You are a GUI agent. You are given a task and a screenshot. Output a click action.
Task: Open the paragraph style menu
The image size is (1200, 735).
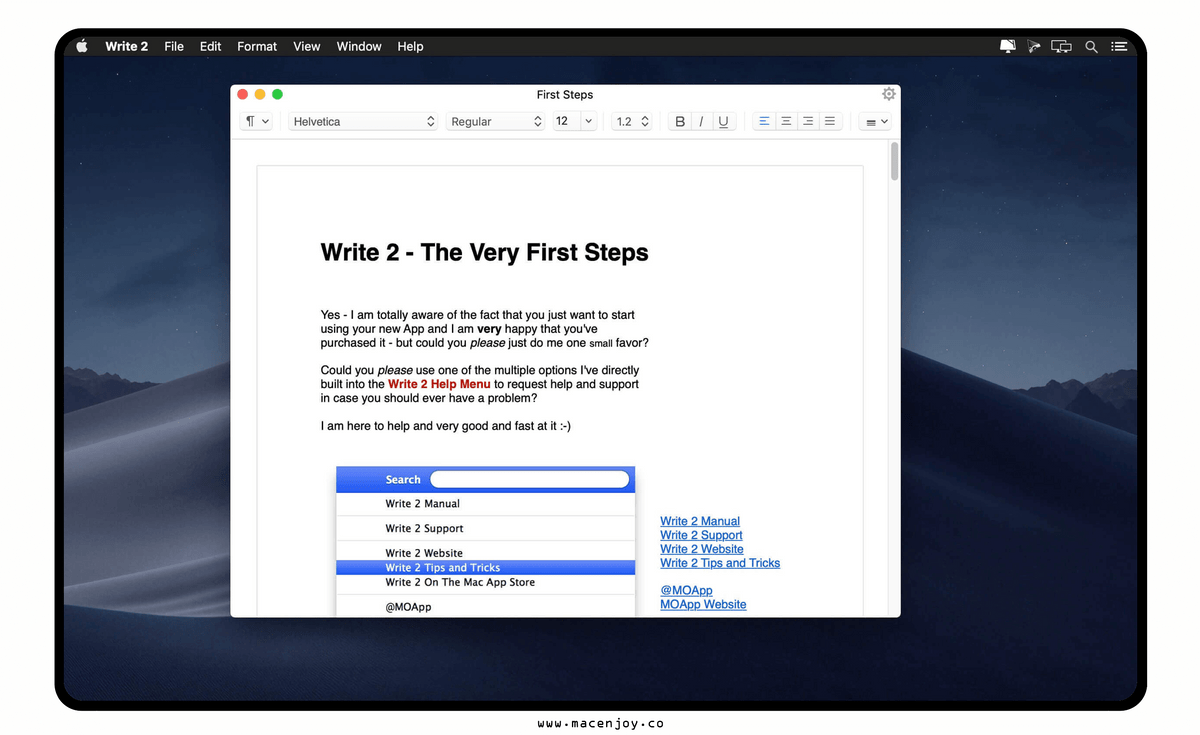click(x=256, y=121)
